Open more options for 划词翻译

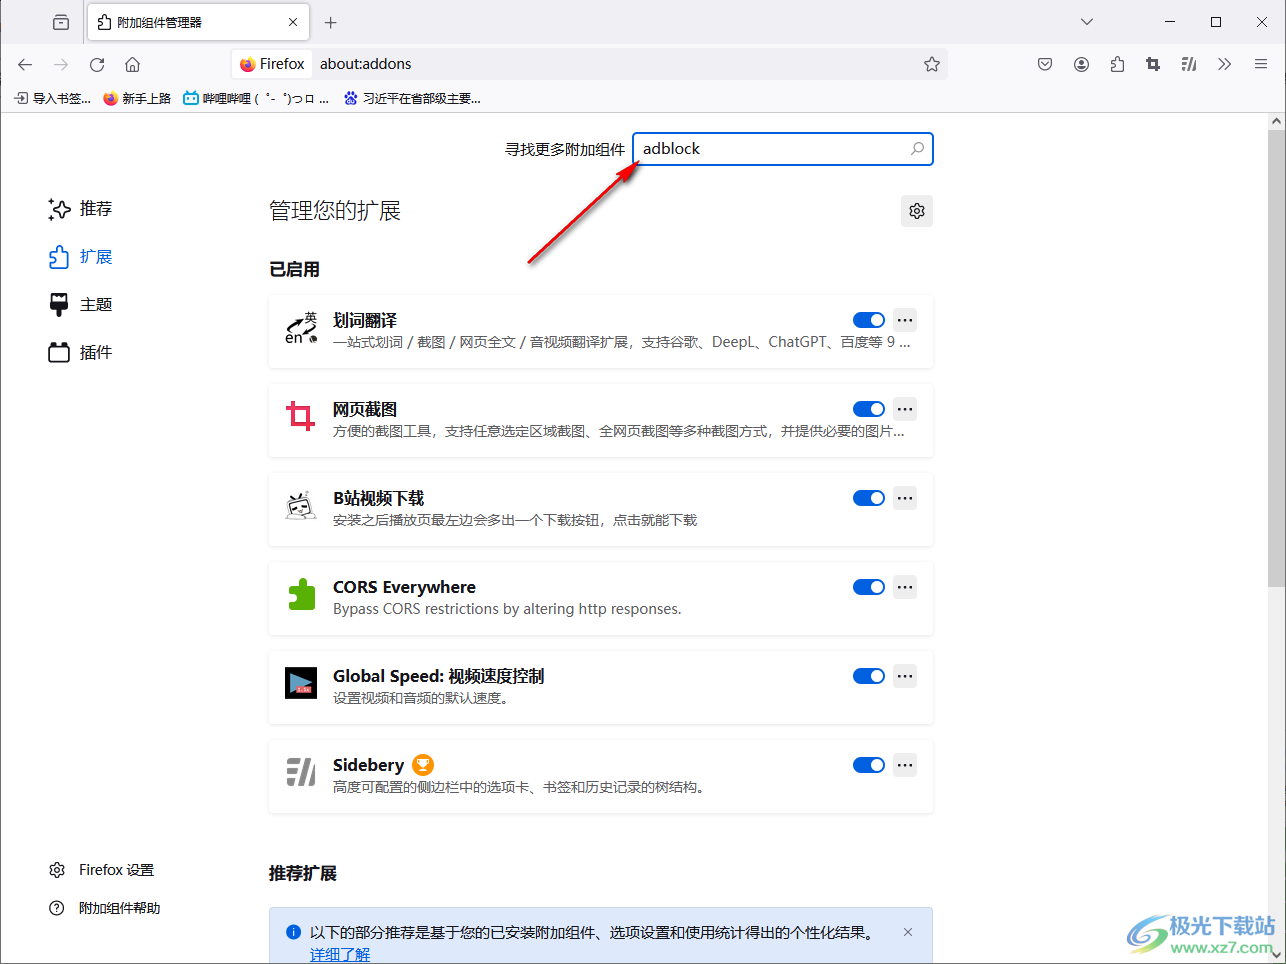[905, 320]
